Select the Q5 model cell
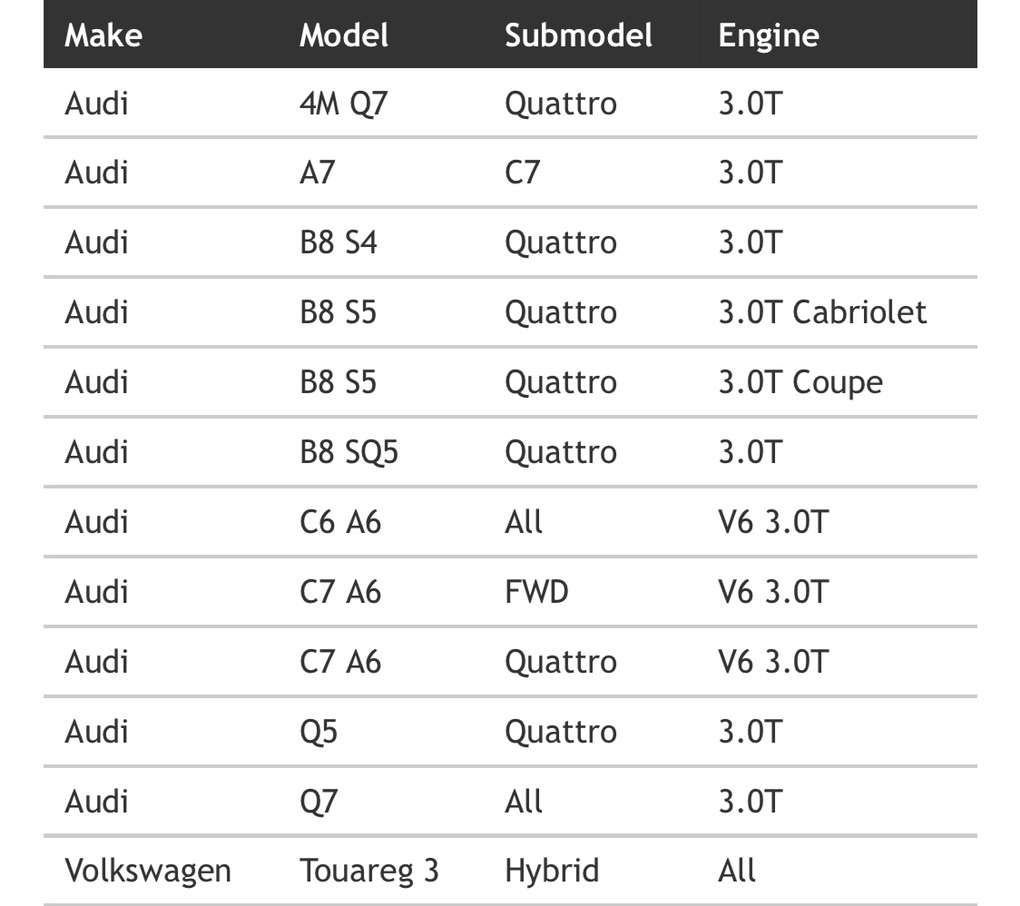The width and height of the screenshot is (1020, 906). tap(319, 732)
